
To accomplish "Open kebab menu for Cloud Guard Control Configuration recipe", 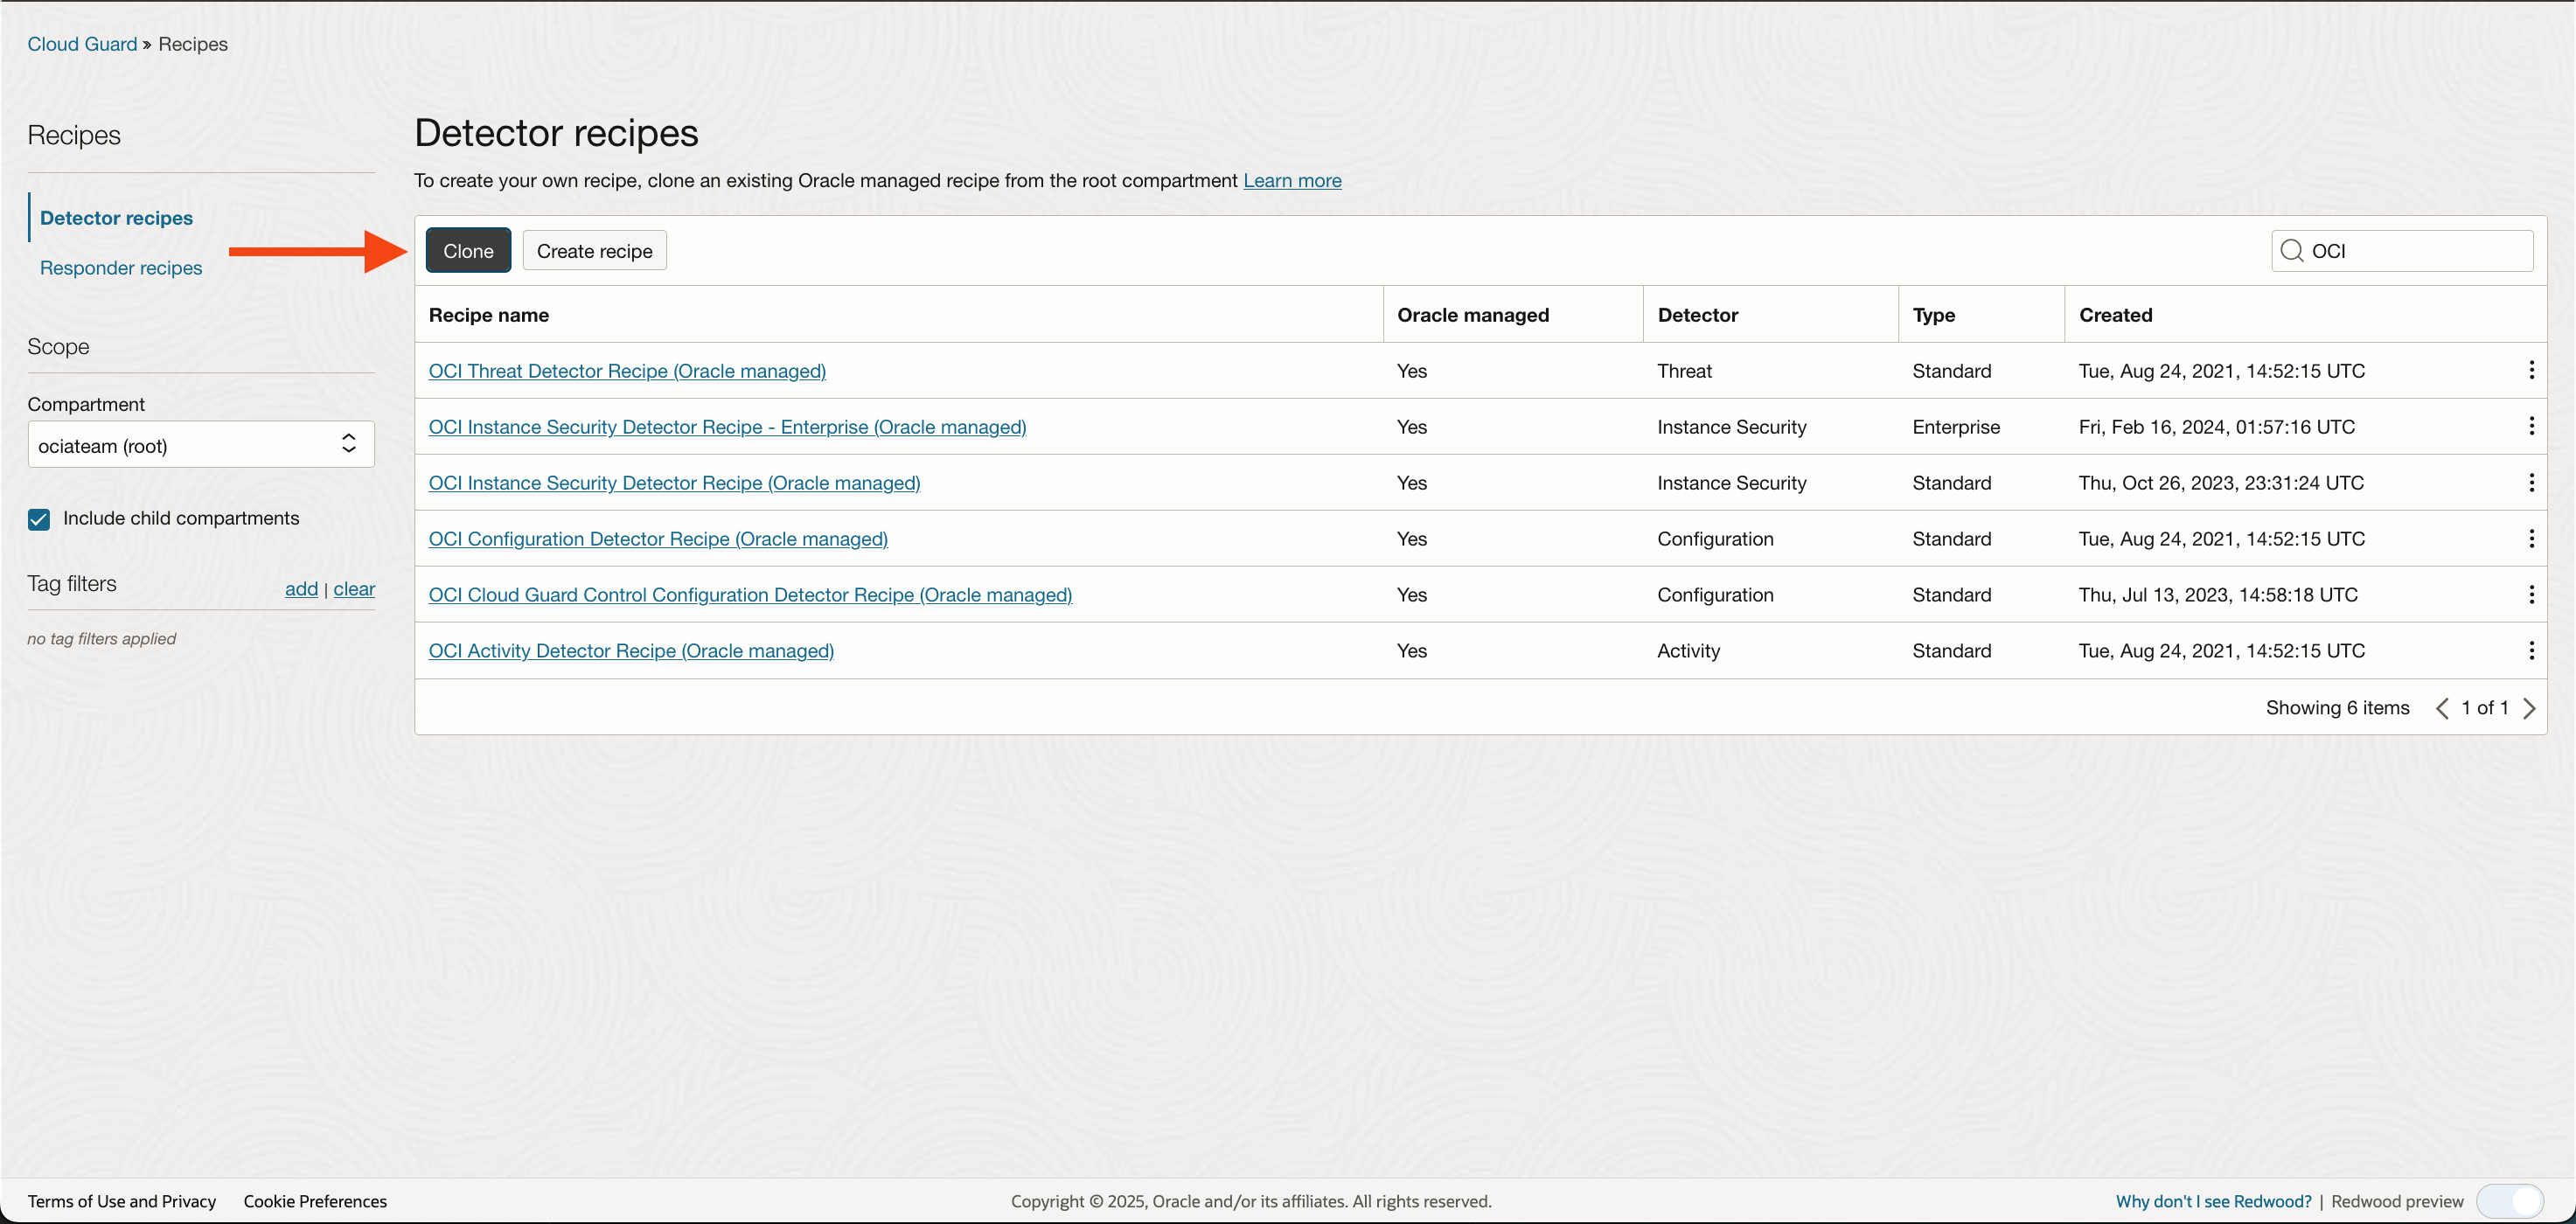I will coord(2531,595).
